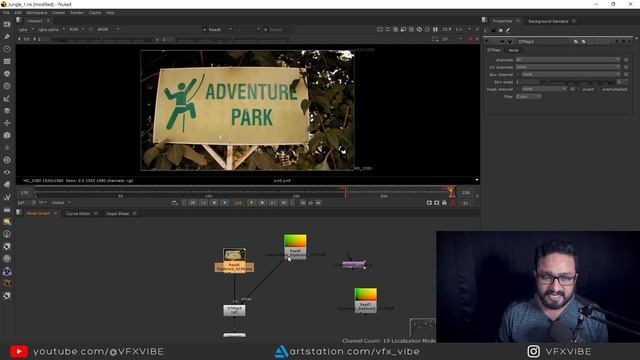
Task: Open the Edit menu
Action: click(18, 13)
